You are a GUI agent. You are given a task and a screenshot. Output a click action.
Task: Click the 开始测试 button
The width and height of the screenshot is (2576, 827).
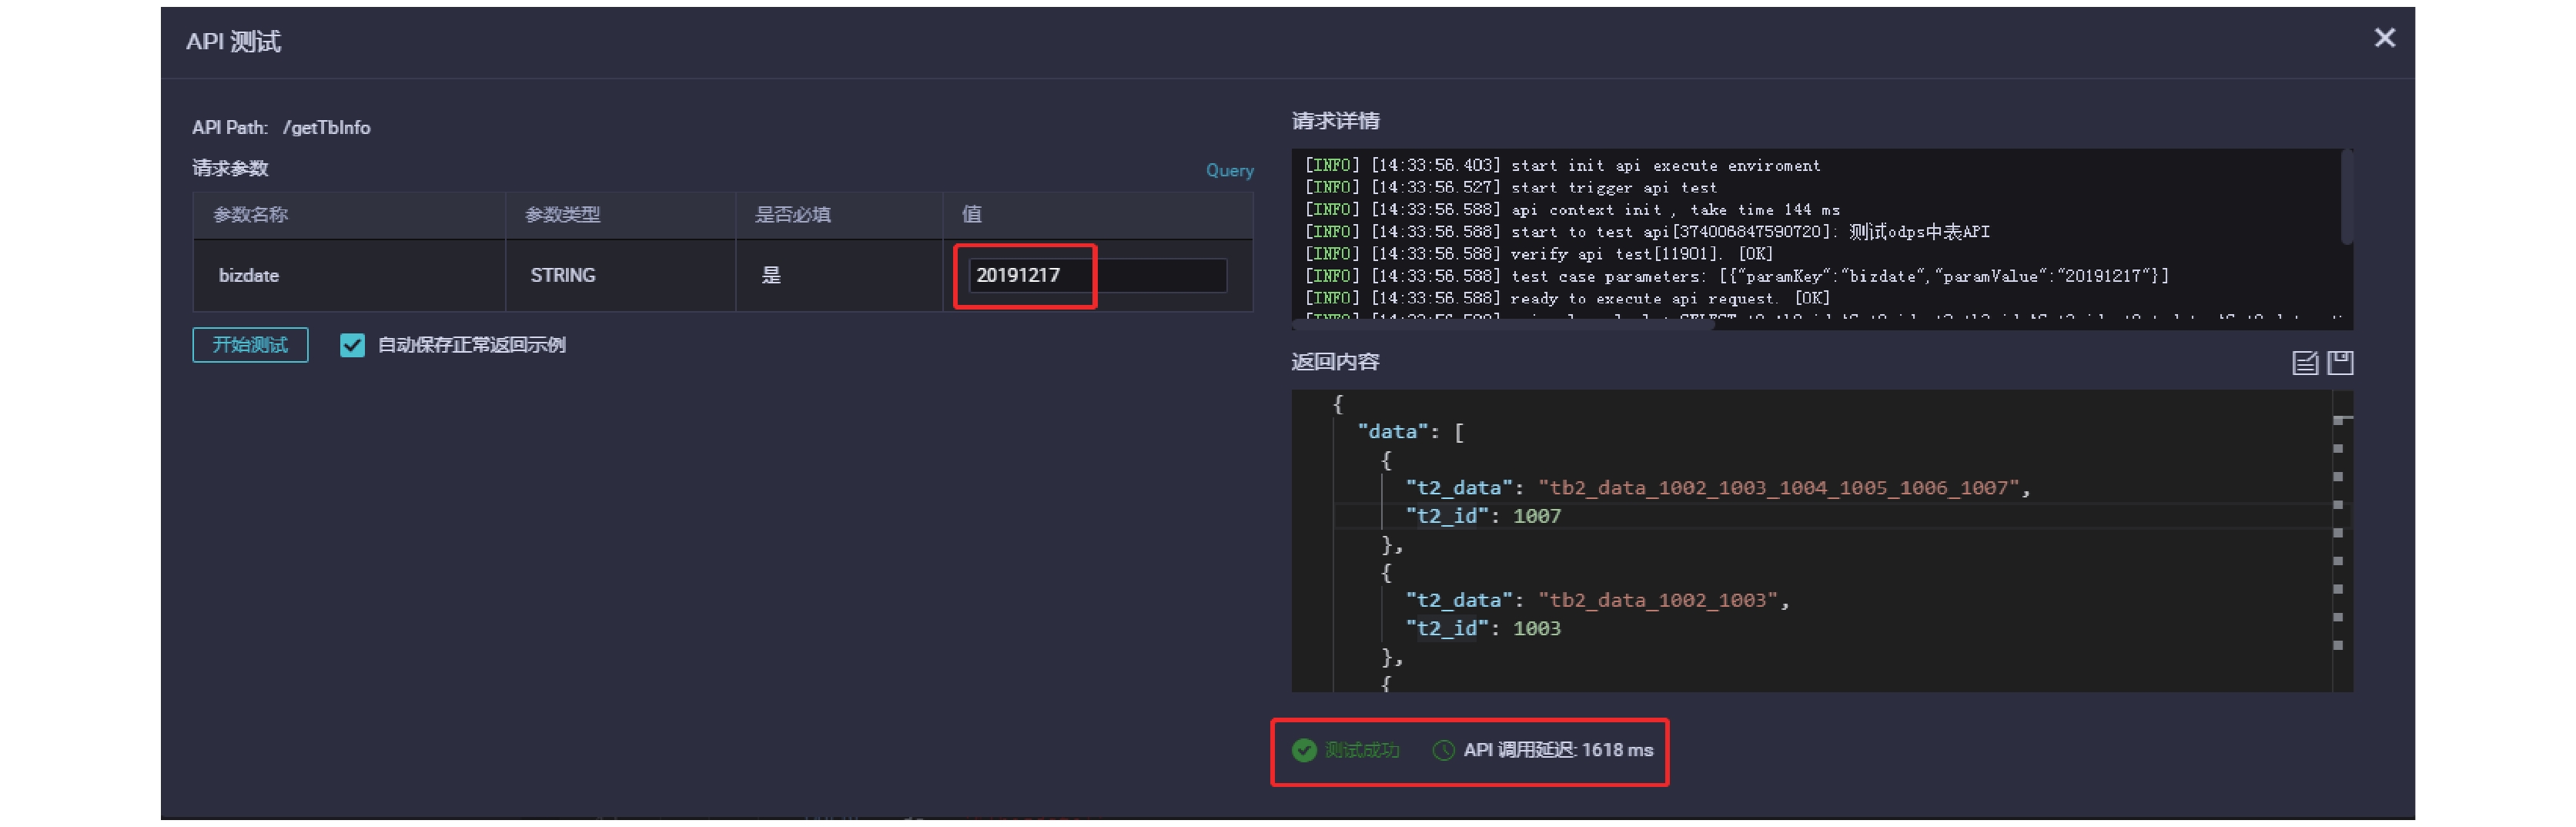[250, 345]
